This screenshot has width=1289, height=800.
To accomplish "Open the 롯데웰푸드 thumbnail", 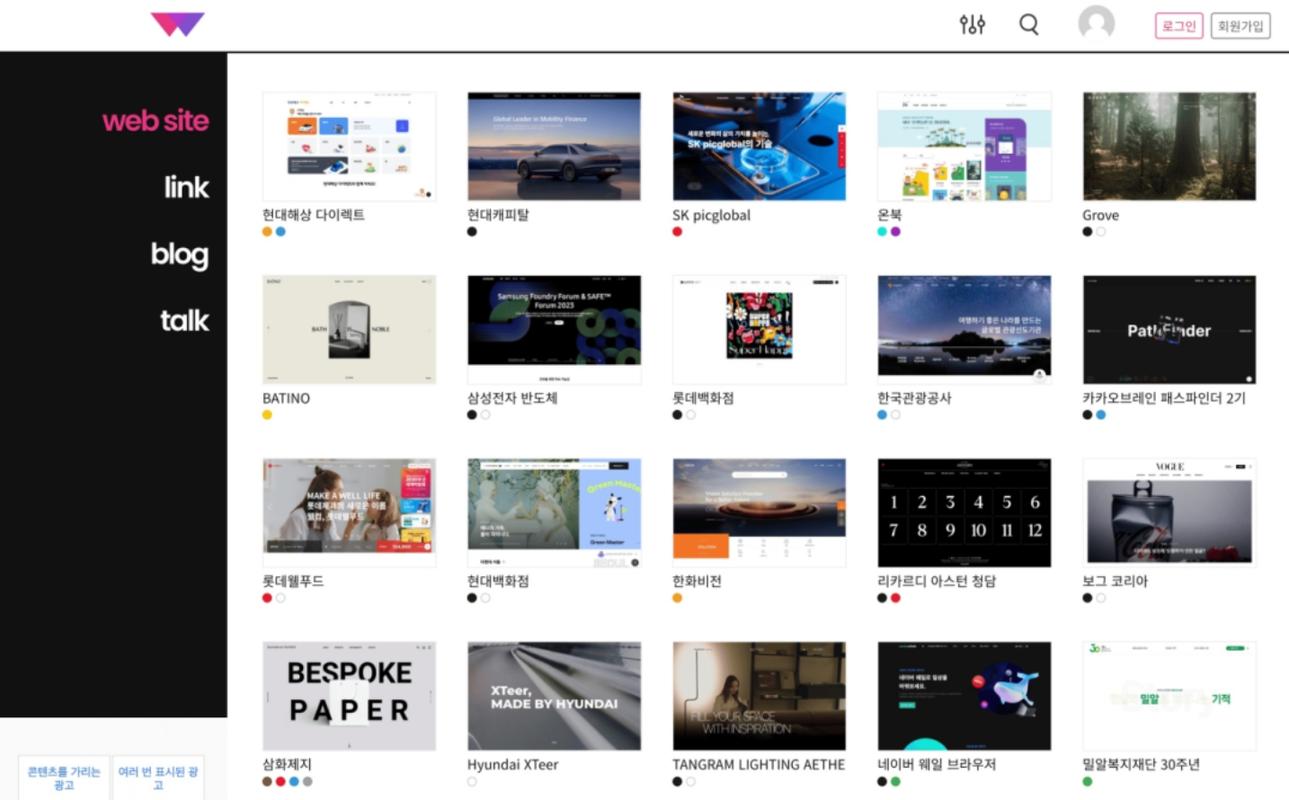I will click(x=349, y=512).
